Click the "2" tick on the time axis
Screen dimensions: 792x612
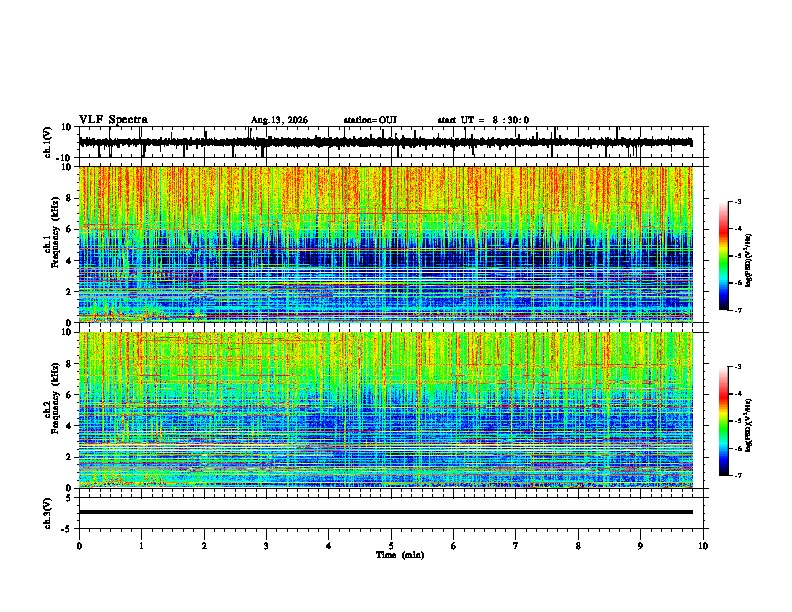pos(204,546)
